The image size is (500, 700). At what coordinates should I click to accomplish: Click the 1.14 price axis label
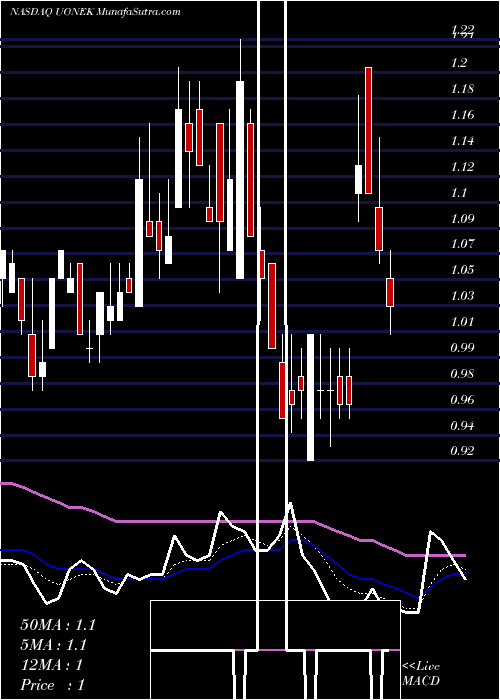[462, 141]
